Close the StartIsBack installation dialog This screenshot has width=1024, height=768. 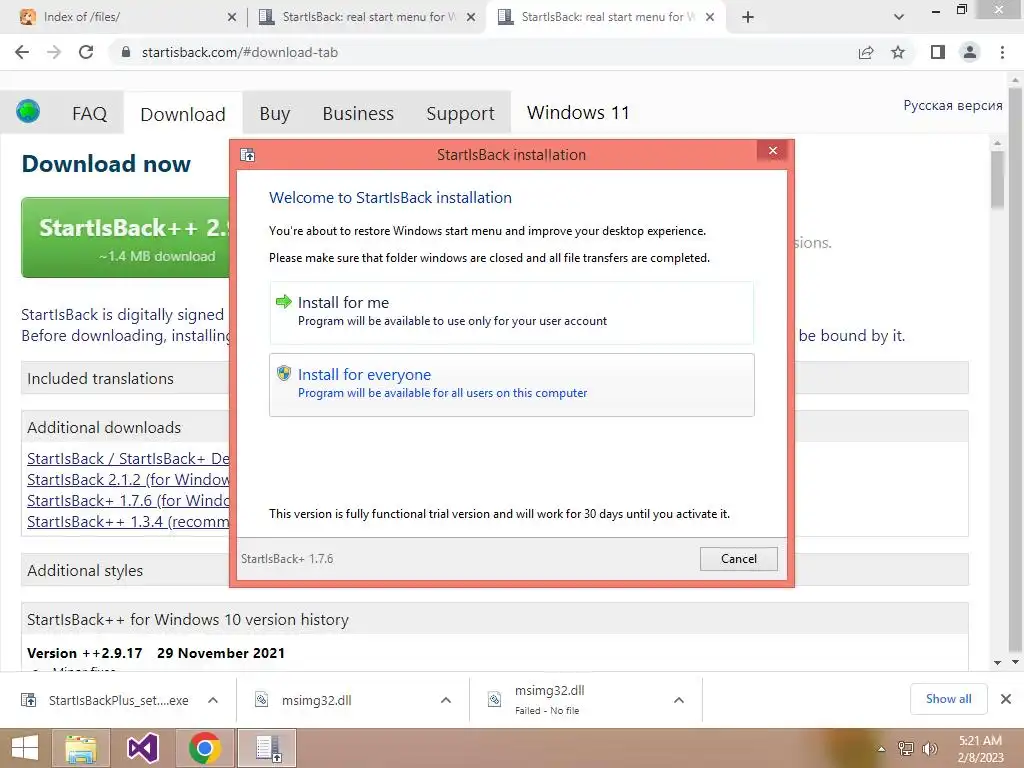(x=773, y=151)
